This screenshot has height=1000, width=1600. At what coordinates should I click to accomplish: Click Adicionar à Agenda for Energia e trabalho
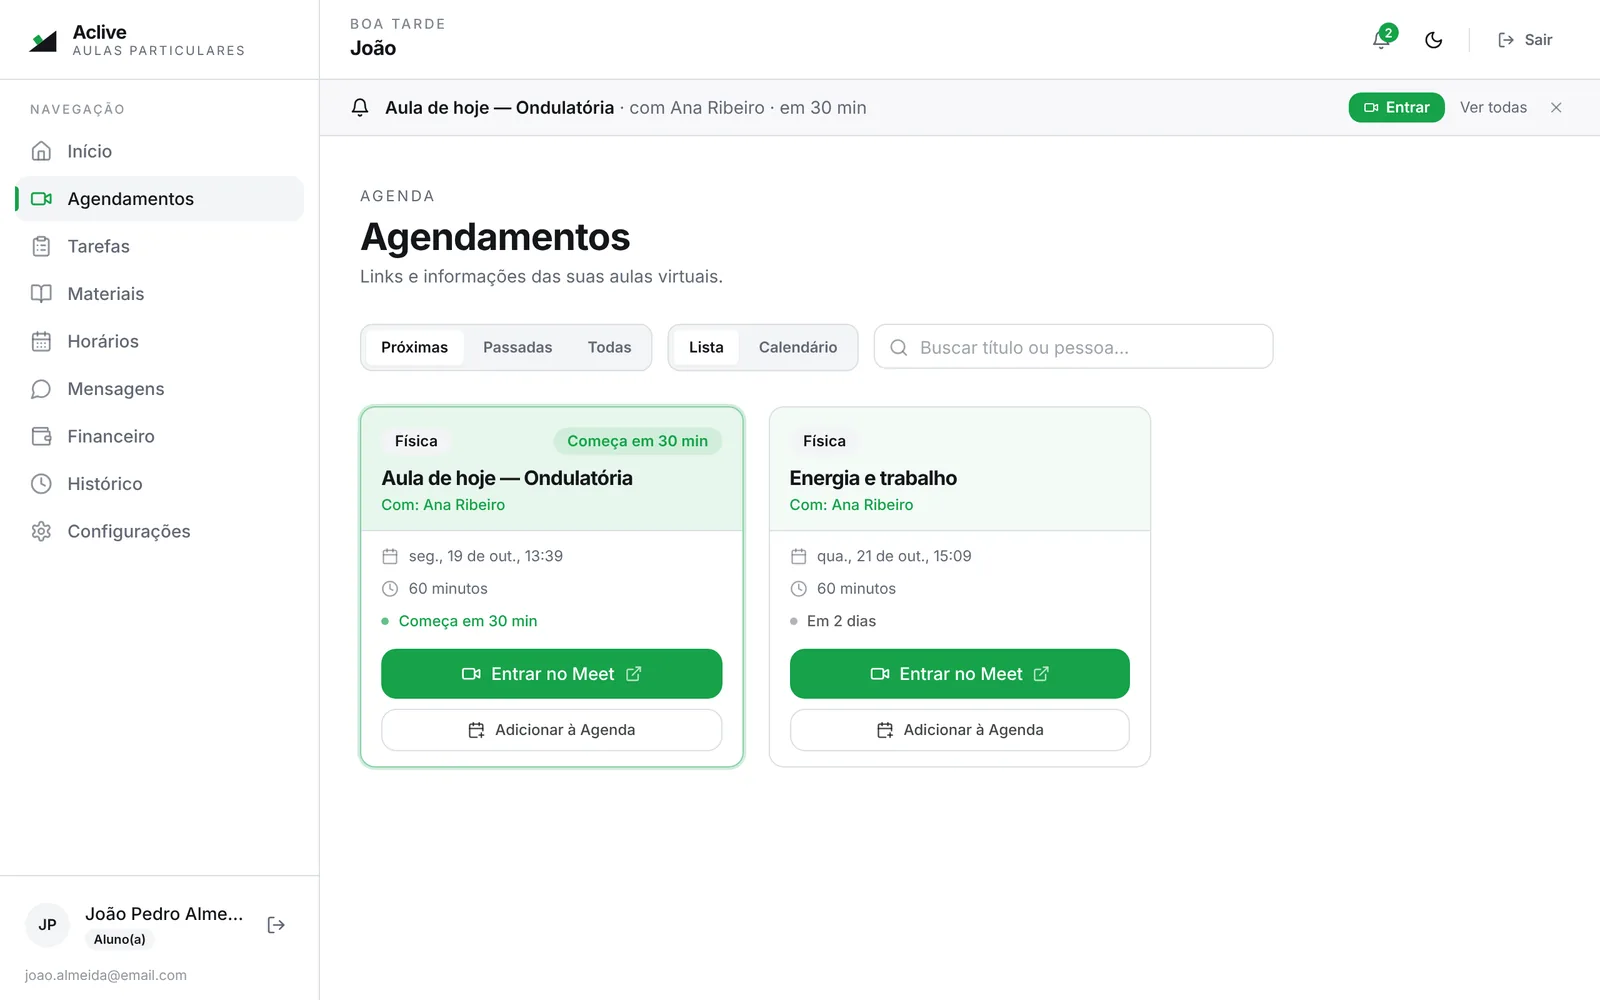pos(959,730)
